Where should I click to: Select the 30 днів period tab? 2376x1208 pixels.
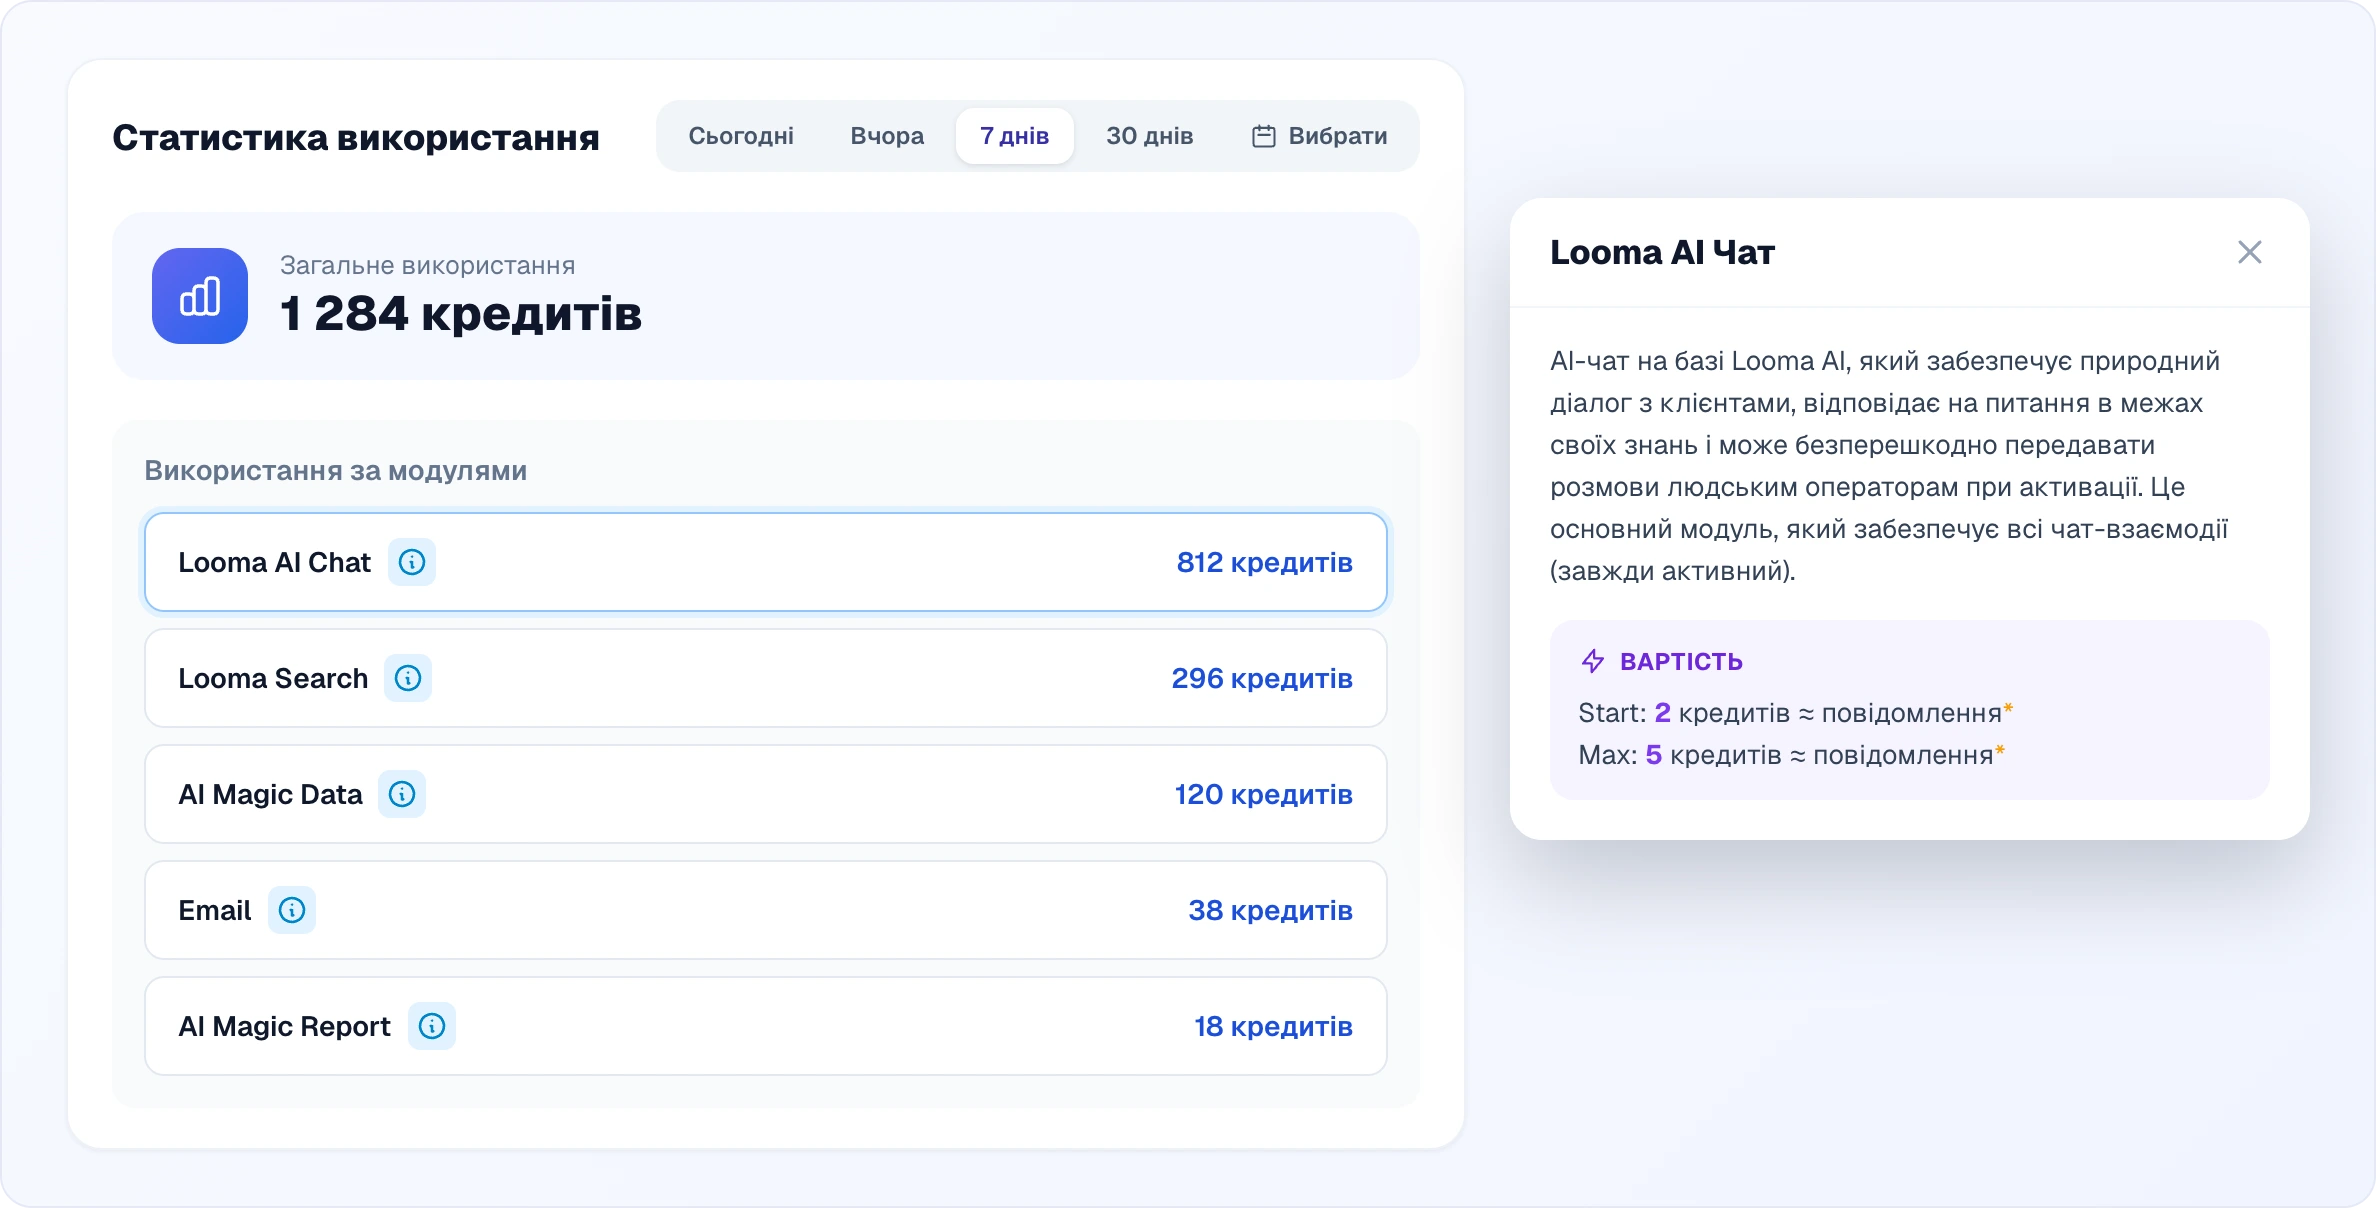point(1150,136)
